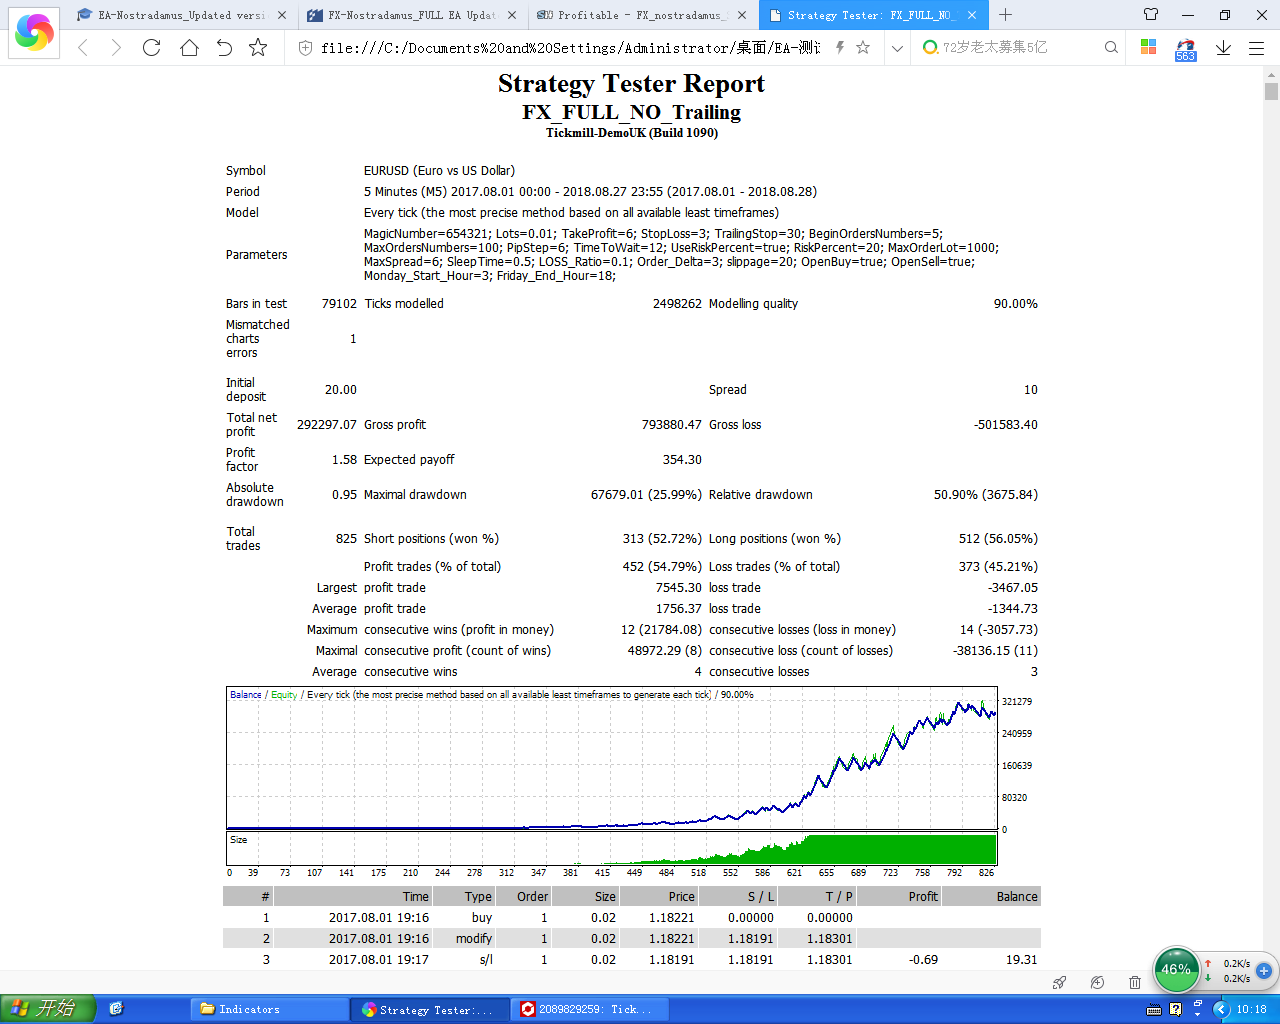Click the file URL address field
Image resolution: width=1280 pixels, height=1024 pixels.
(570, 47)
